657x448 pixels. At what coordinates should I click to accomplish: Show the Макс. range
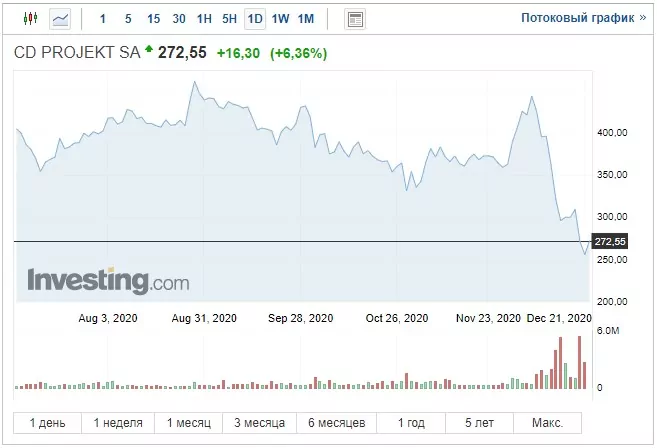(x=547, y=423)
